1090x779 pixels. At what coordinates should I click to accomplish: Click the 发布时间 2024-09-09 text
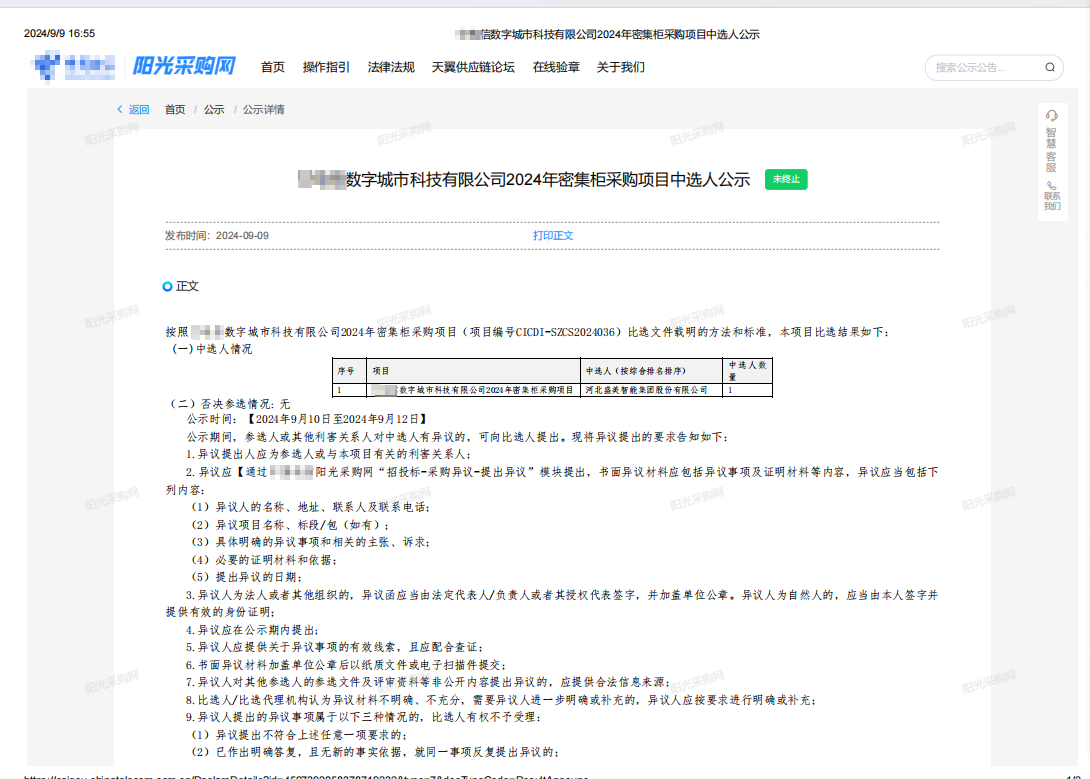pyautogui.click(x=217, y=236)
